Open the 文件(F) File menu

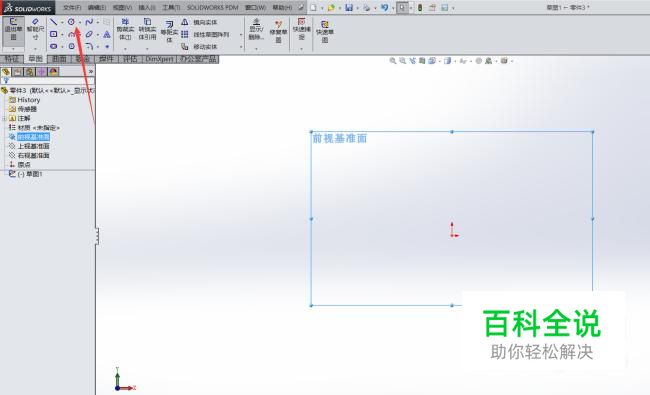pos(72,7)
